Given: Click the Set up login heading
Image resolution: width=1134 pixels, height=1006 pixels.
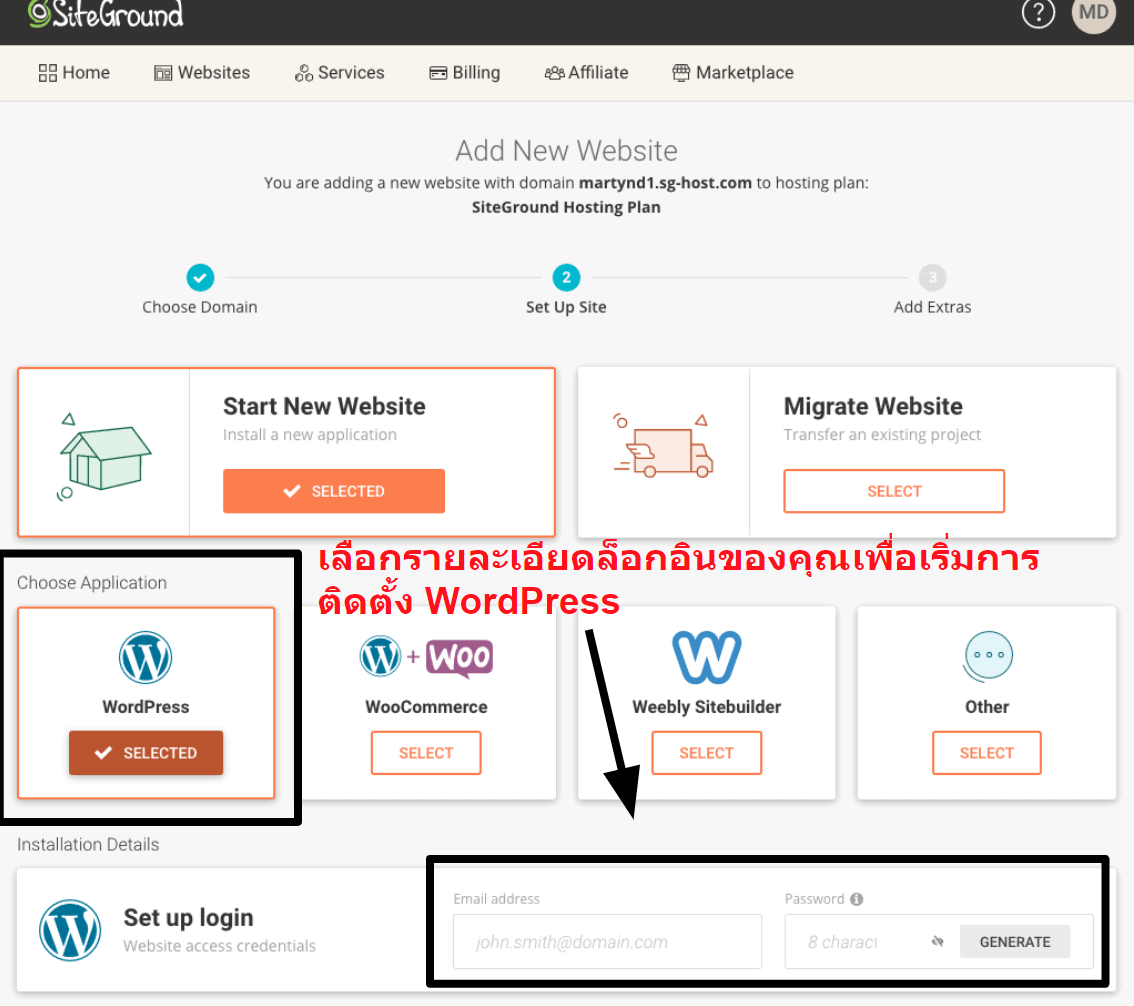Looking at the screenshot, I should (x=189, y=918).
